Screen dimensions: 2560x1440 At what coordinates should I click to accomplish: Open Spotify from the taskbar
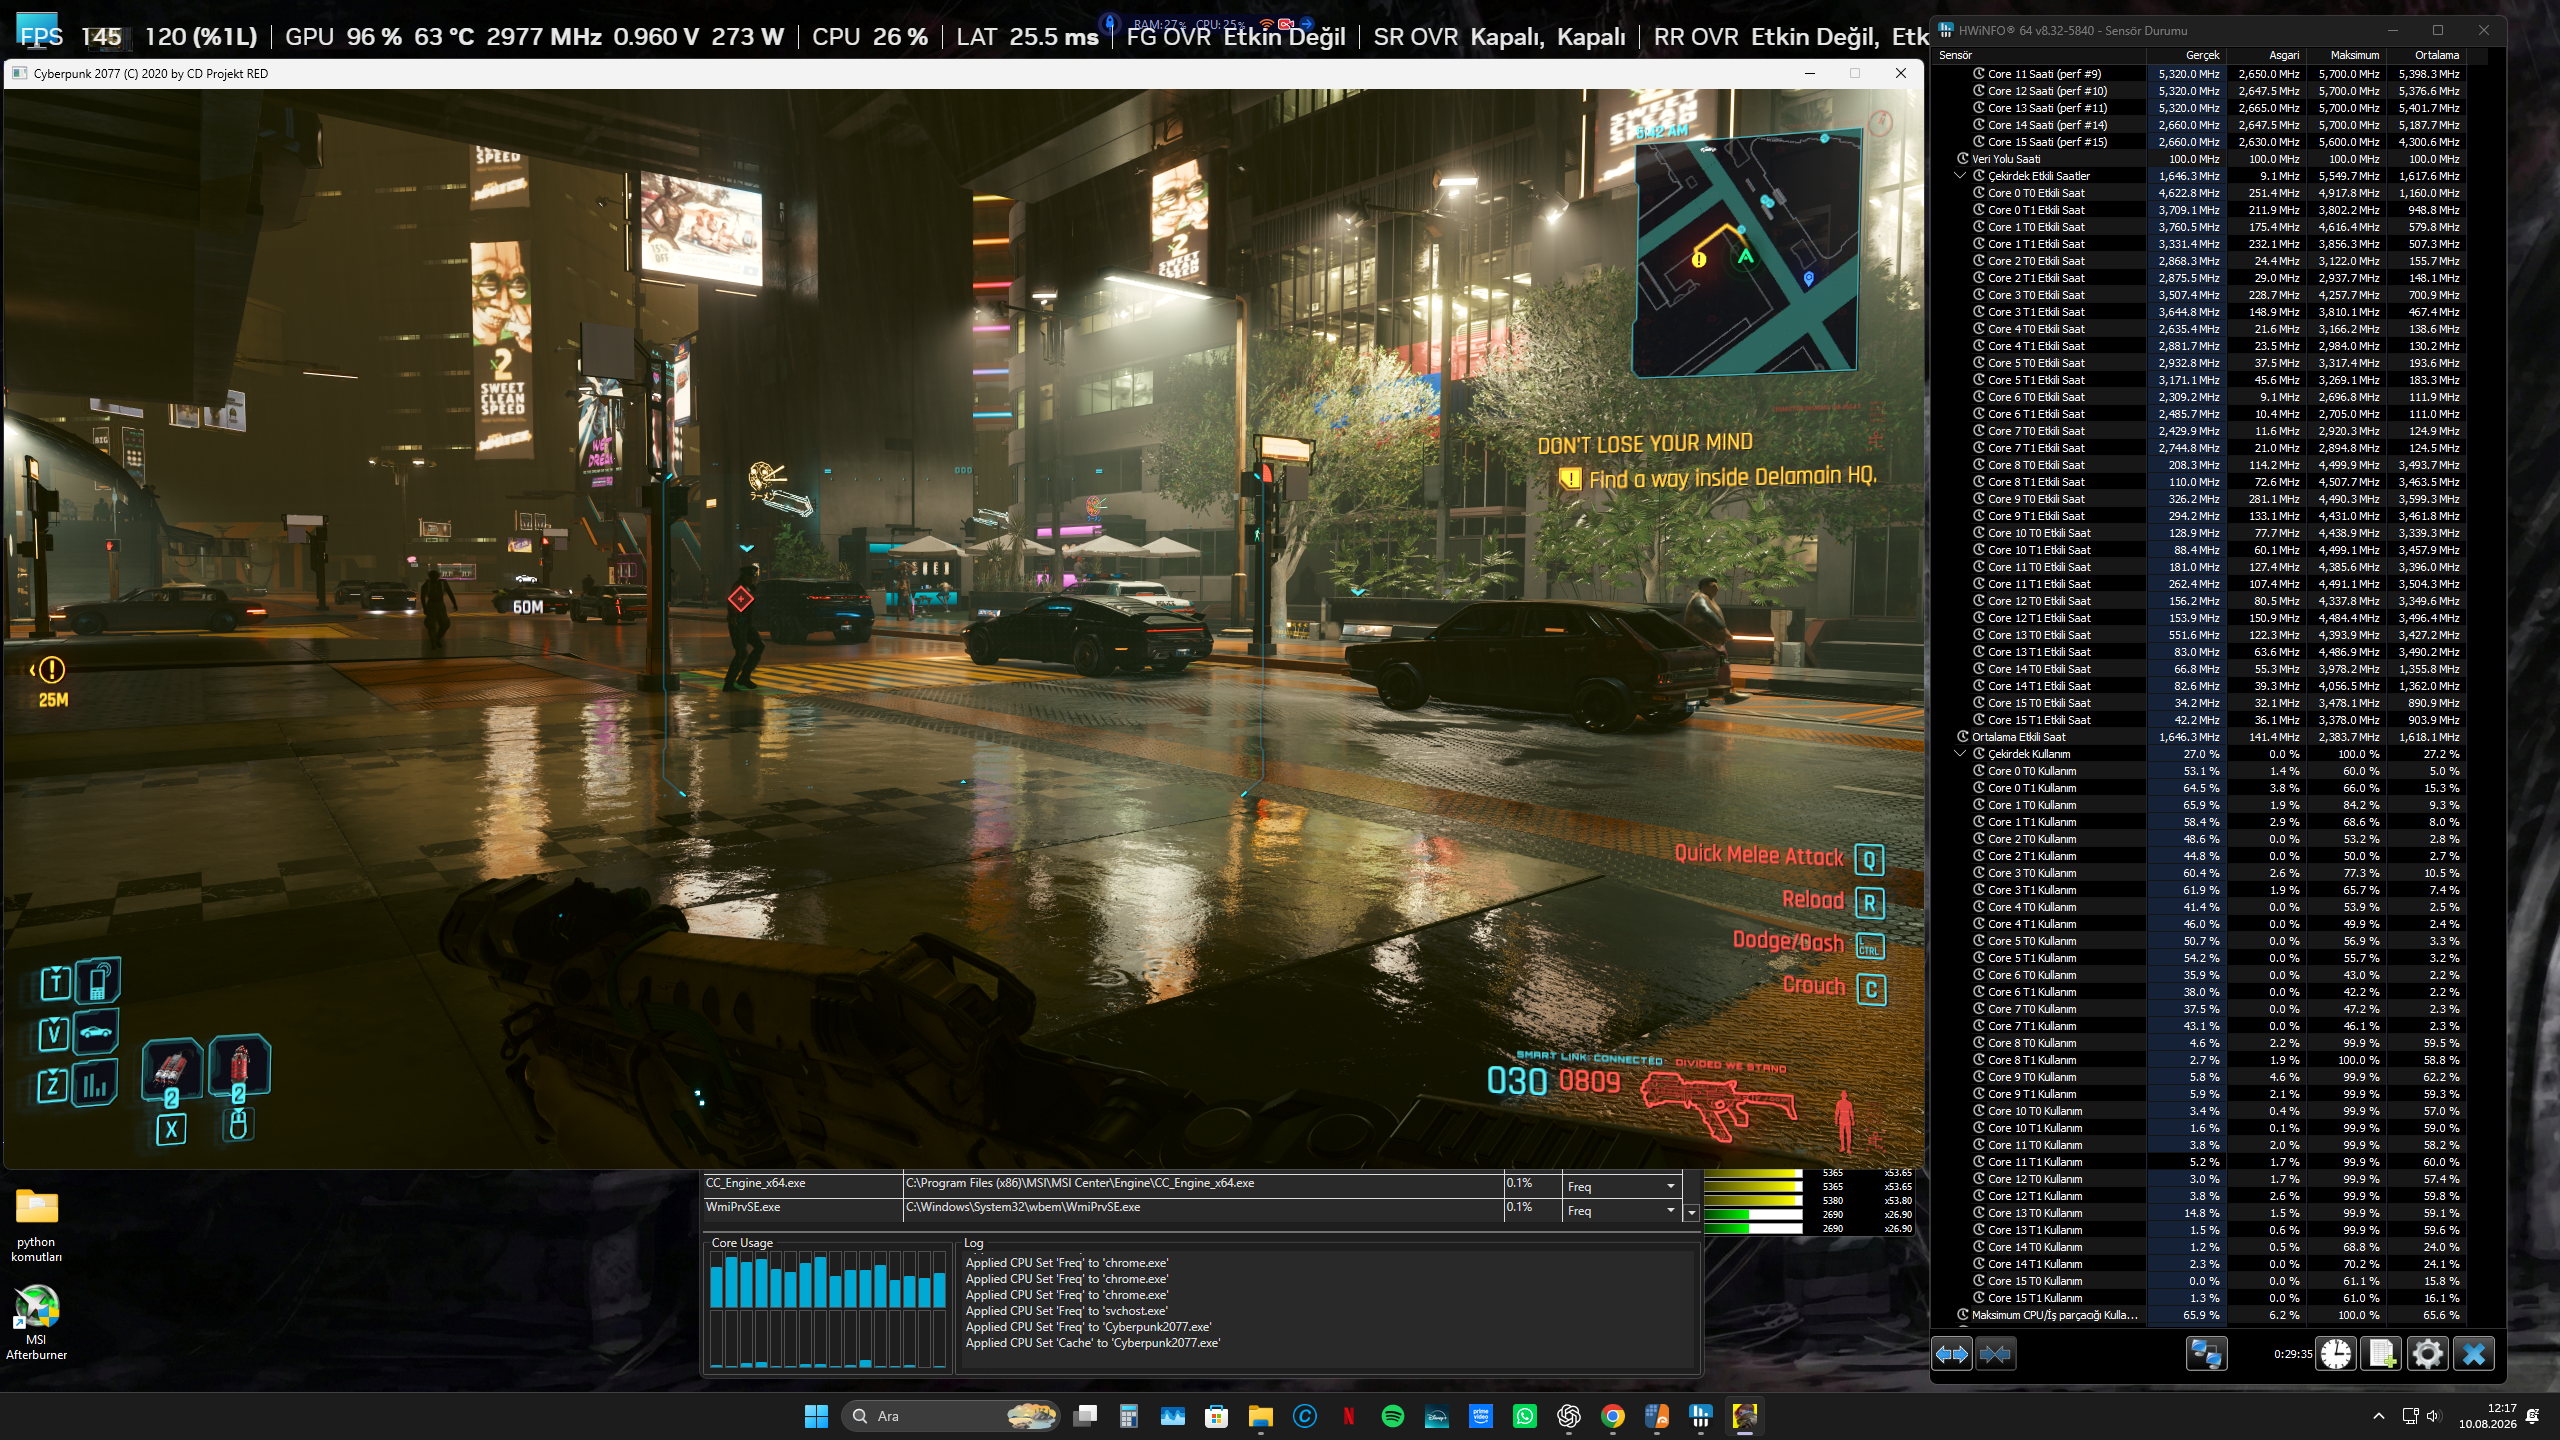tap(1393, 1416)
